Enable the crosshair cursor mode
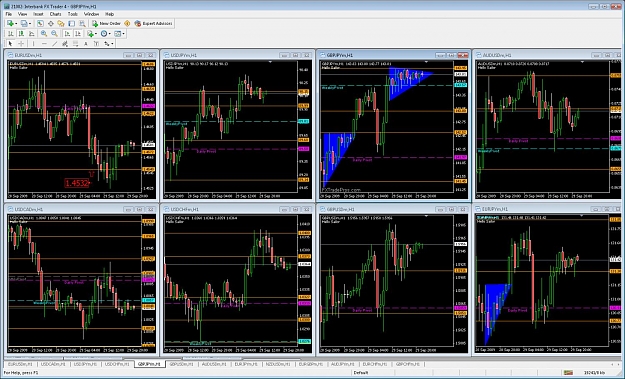The height and width of the screenshot is (379, 625). [x=21, y=43]
